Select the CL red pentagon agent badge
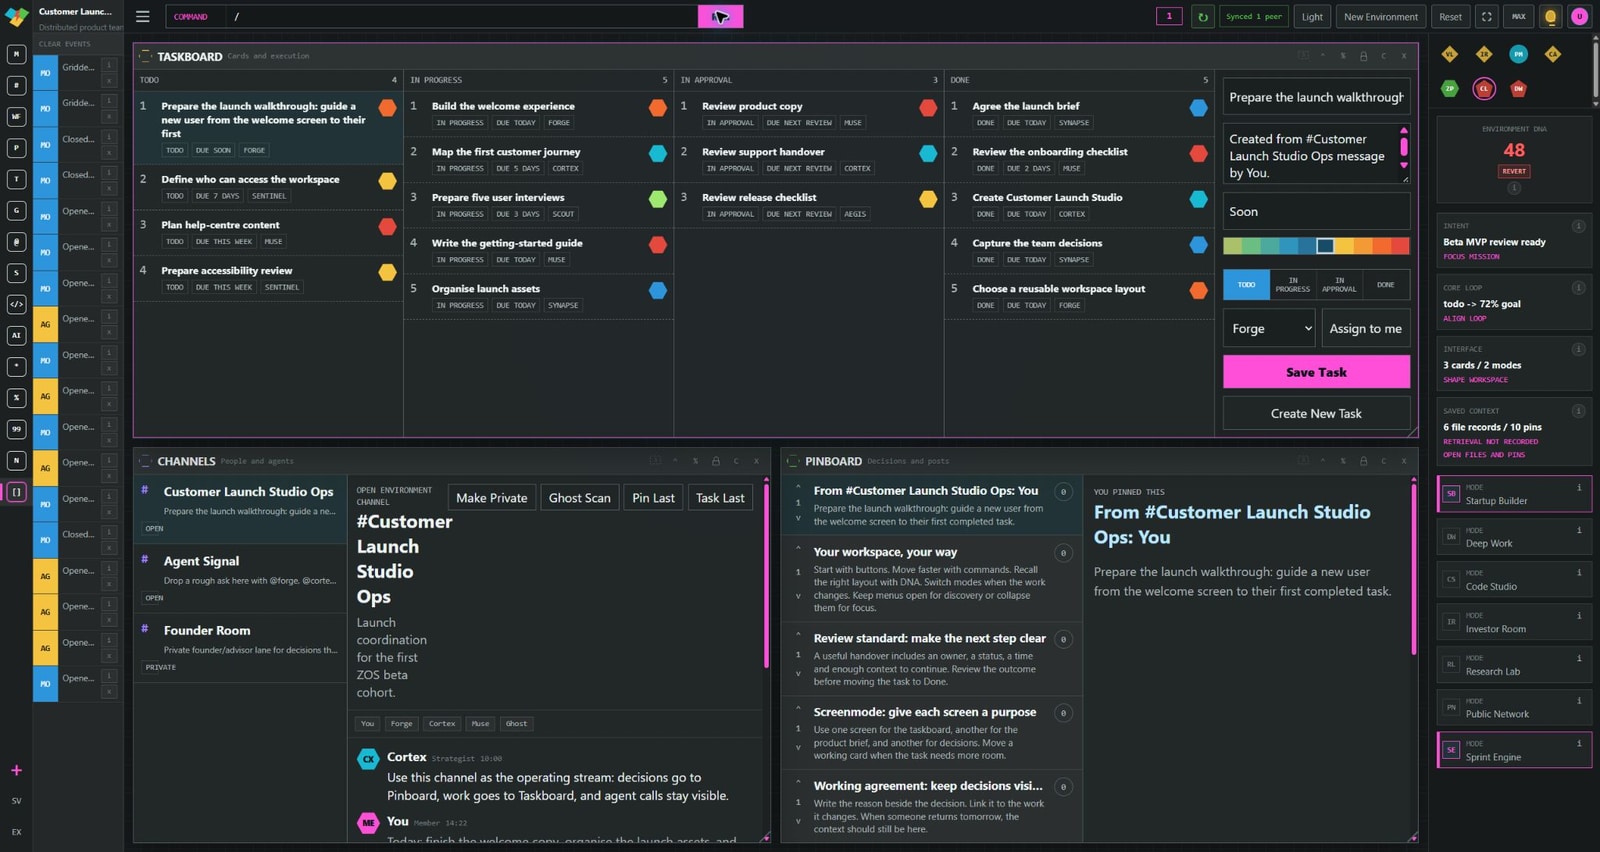The width and height of the screenshot is (1600, 852). click(x=1484, y=88)
